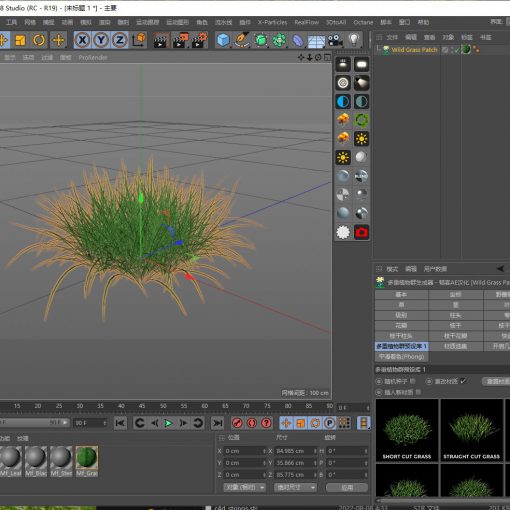Select the Mf_Stem material thumbnail

(61, 461)
